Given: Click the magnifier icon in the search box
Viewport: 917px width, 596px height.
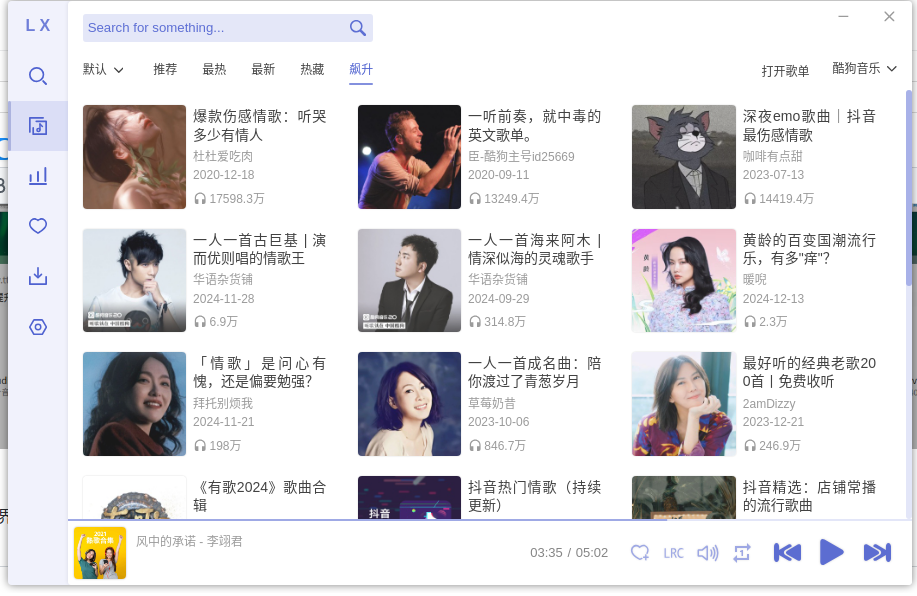Looking at the screenshot, I should tap(357, 27).
